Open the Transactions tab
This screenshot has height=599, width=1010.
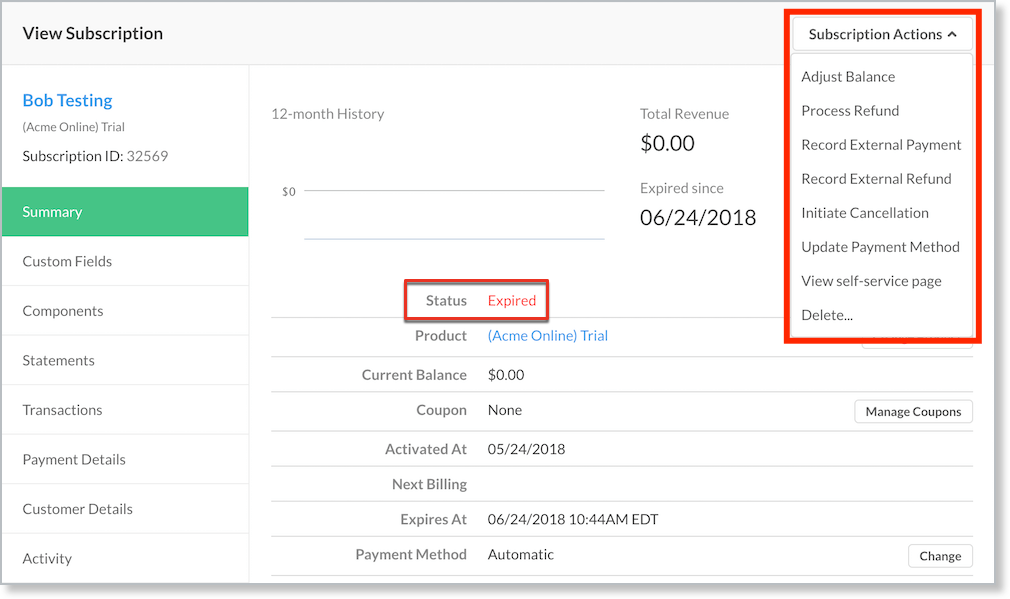pyautogui.click(x=125, y=410)
